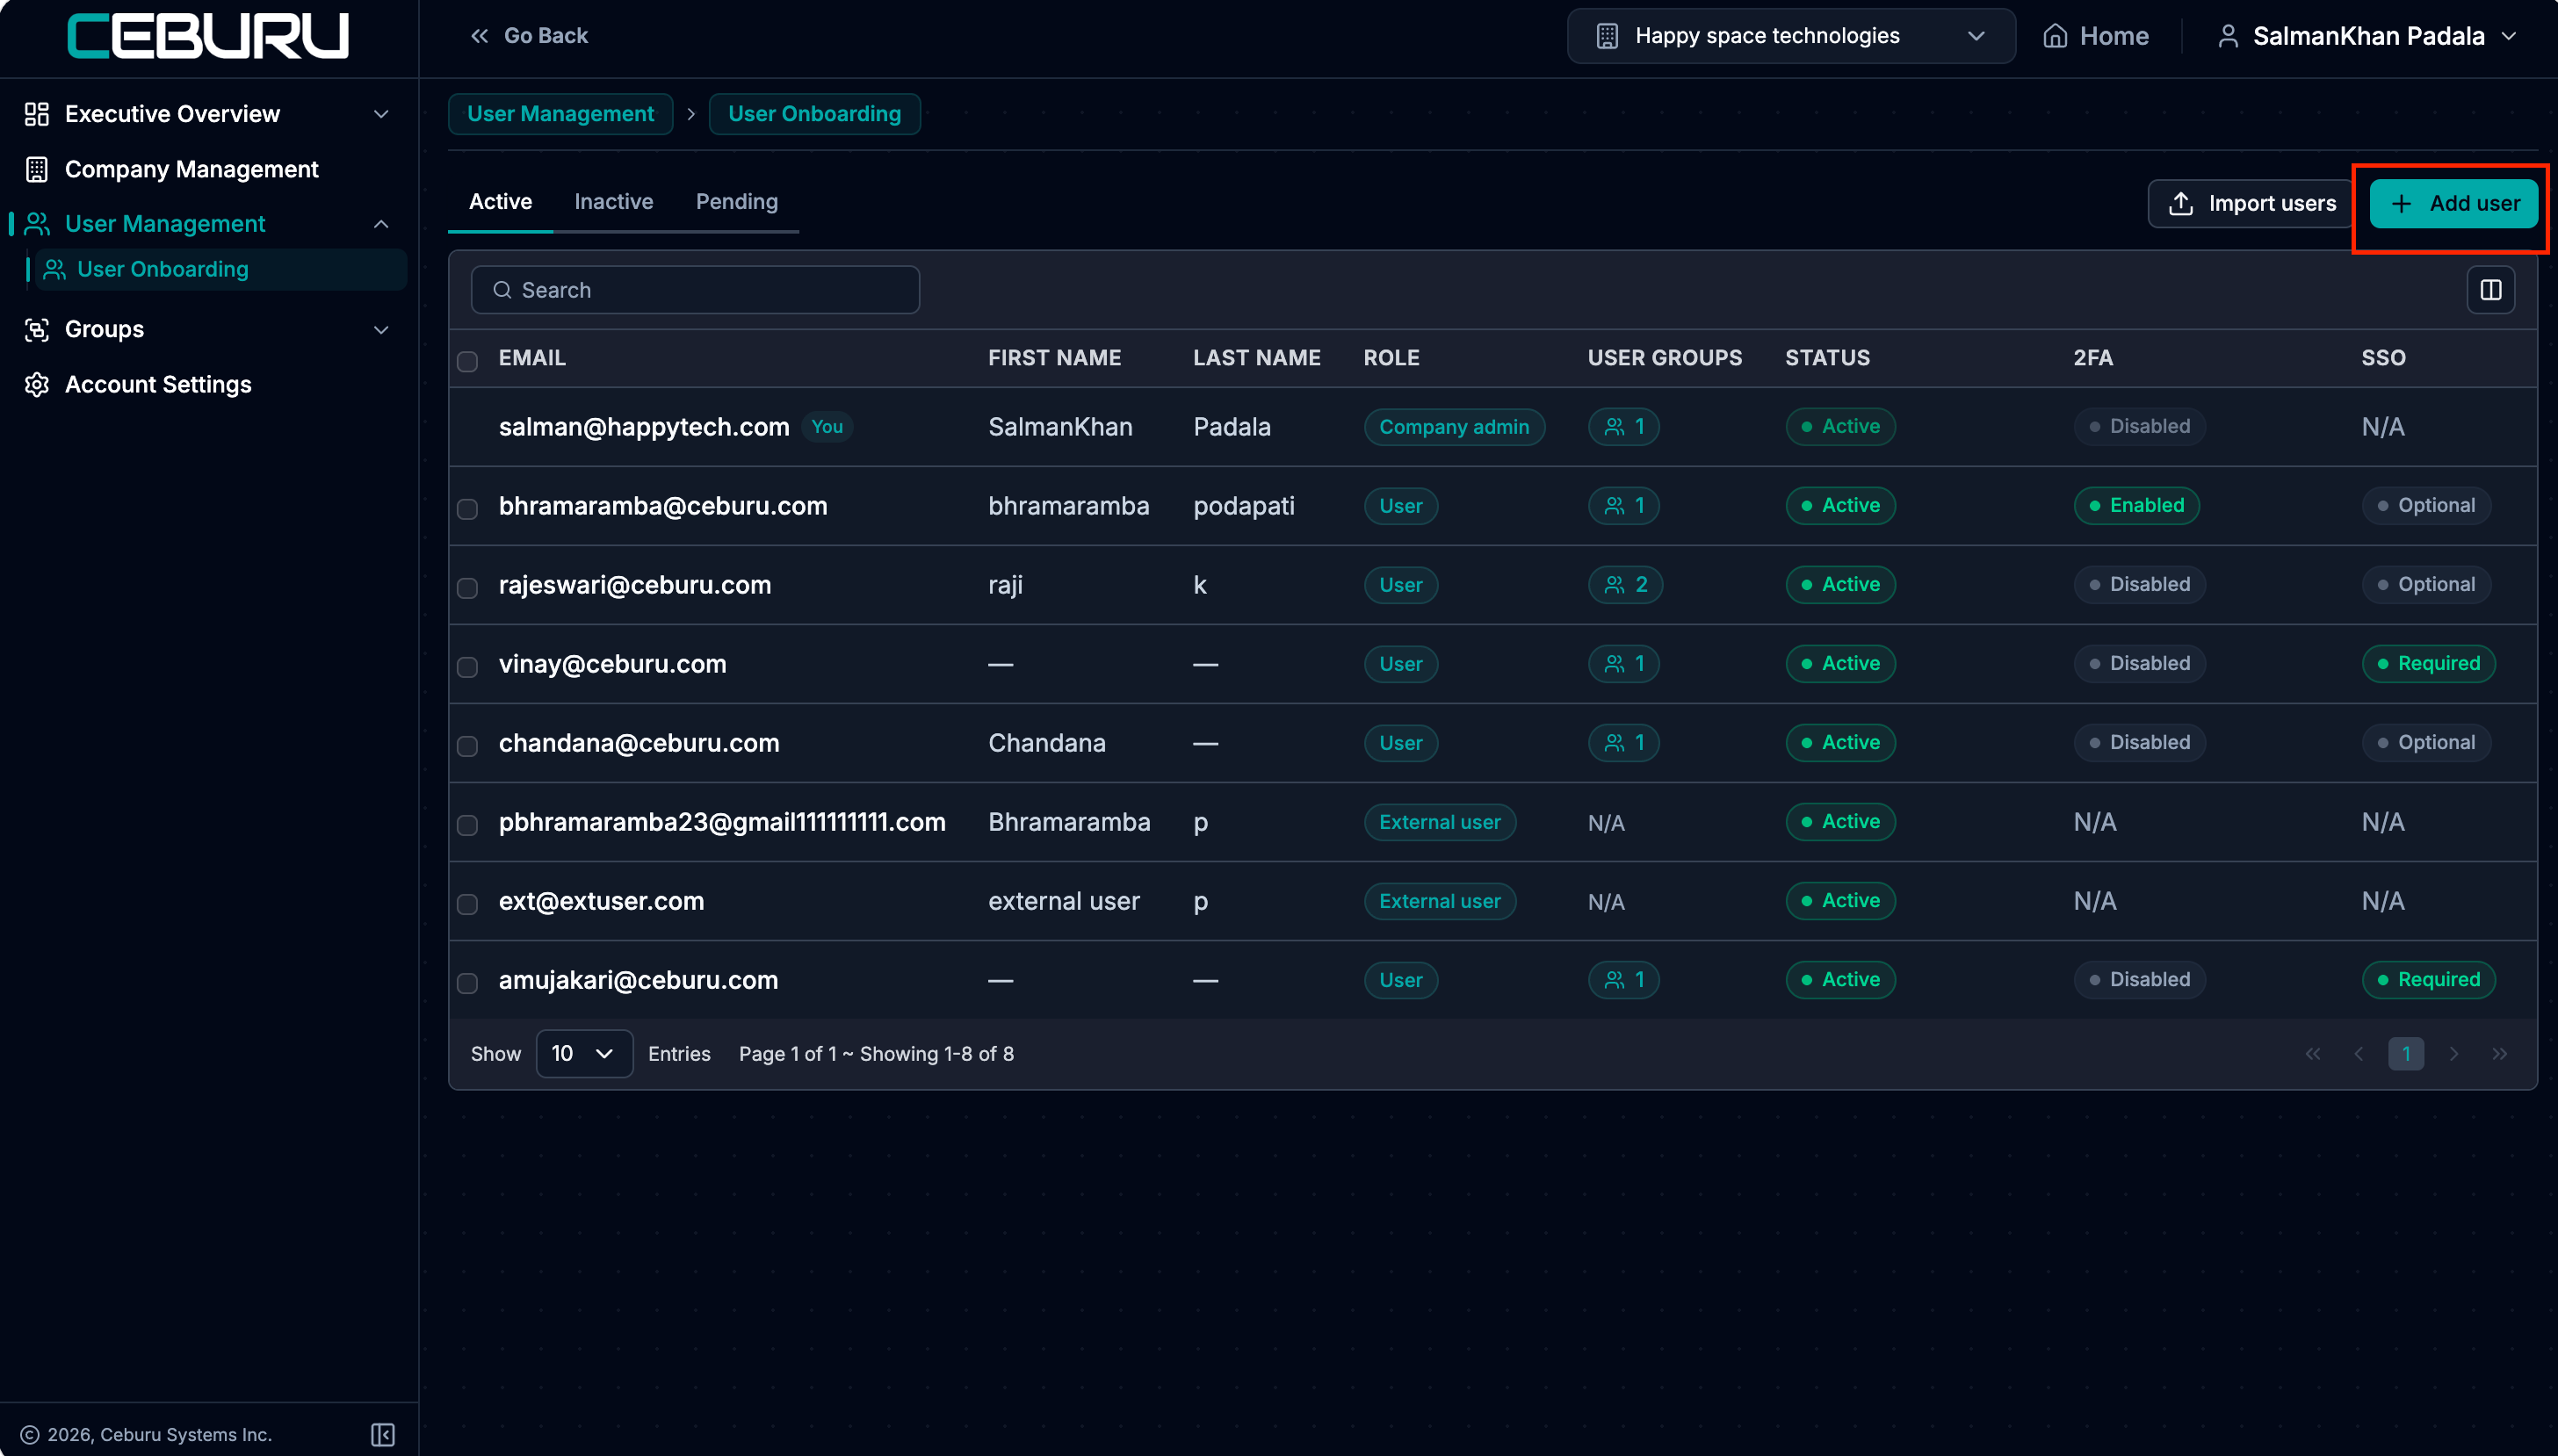
Task: Click the EMAIL column header
Action: click(x=532, y=358)
